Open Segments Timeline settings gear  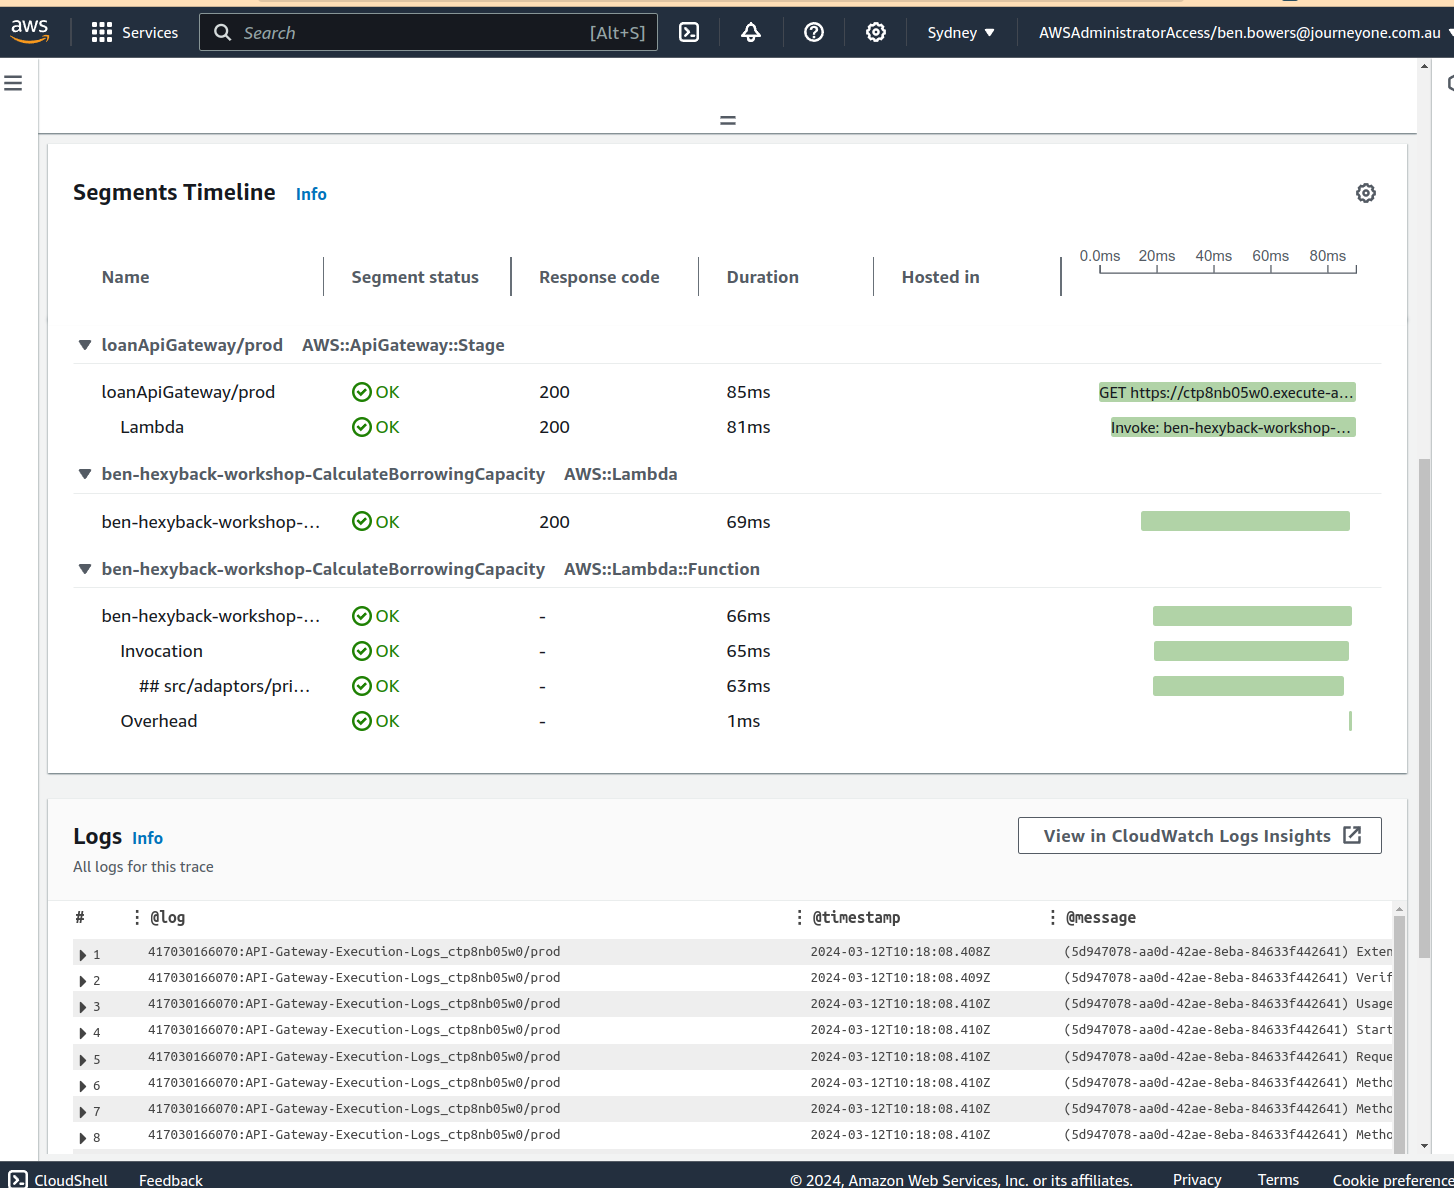(1366, 193)
